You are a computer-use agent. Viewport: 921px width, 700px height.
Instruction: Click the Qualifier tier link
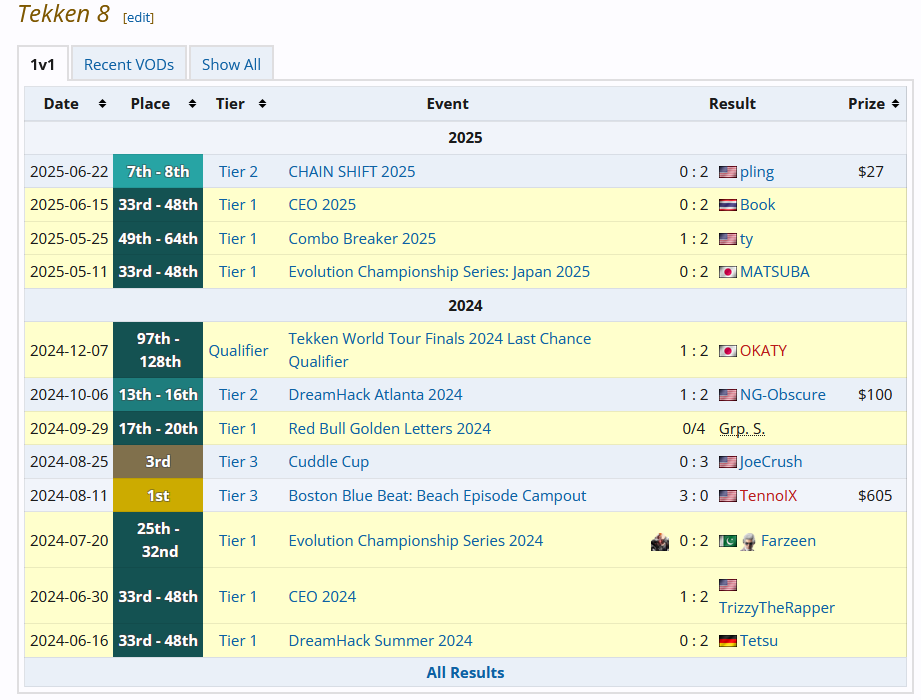[x=238, y=351]
